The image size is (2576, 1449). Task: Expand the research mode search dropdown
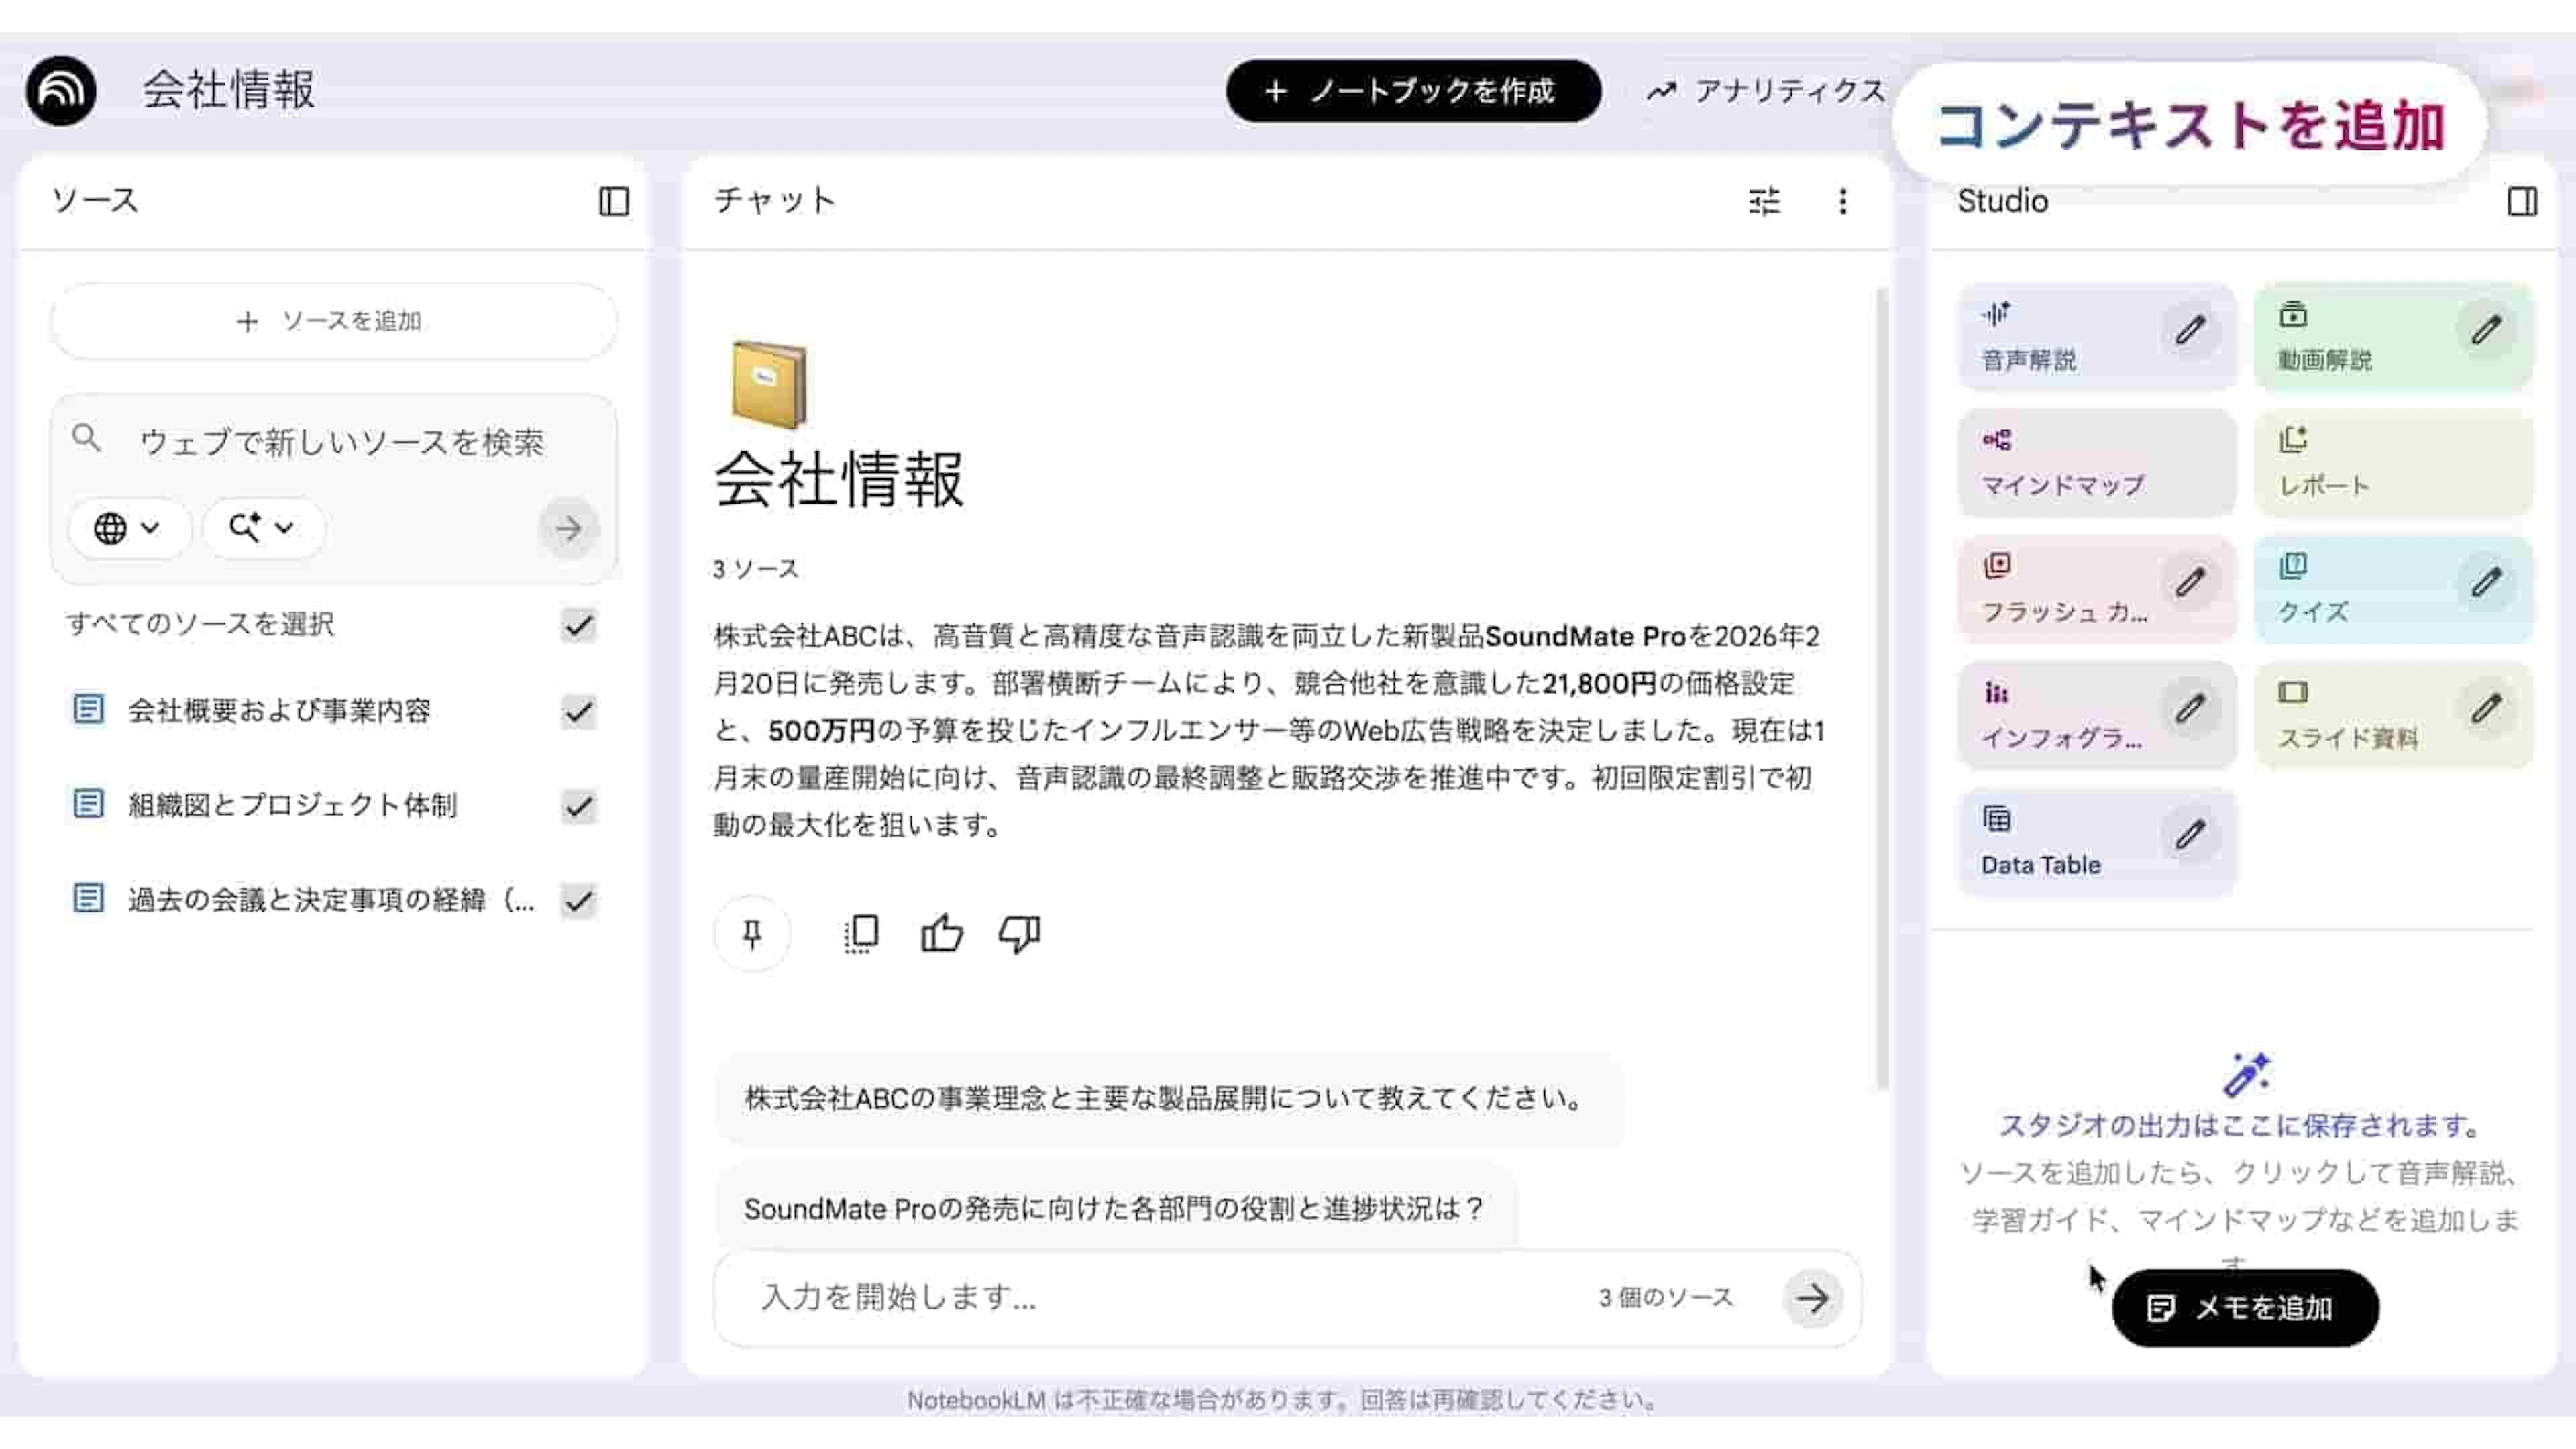click(x=262, y=527)
